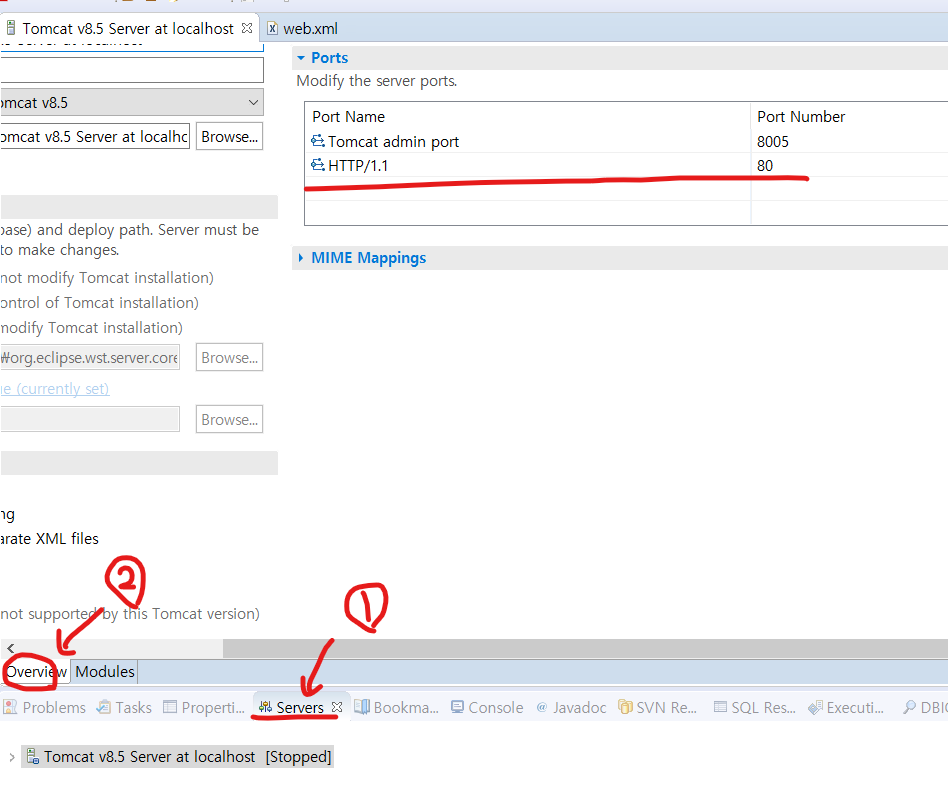Switch to the Overview page tab
This screenshot has height=785, width=948.
pyautogui.click(x=36, y=672)
